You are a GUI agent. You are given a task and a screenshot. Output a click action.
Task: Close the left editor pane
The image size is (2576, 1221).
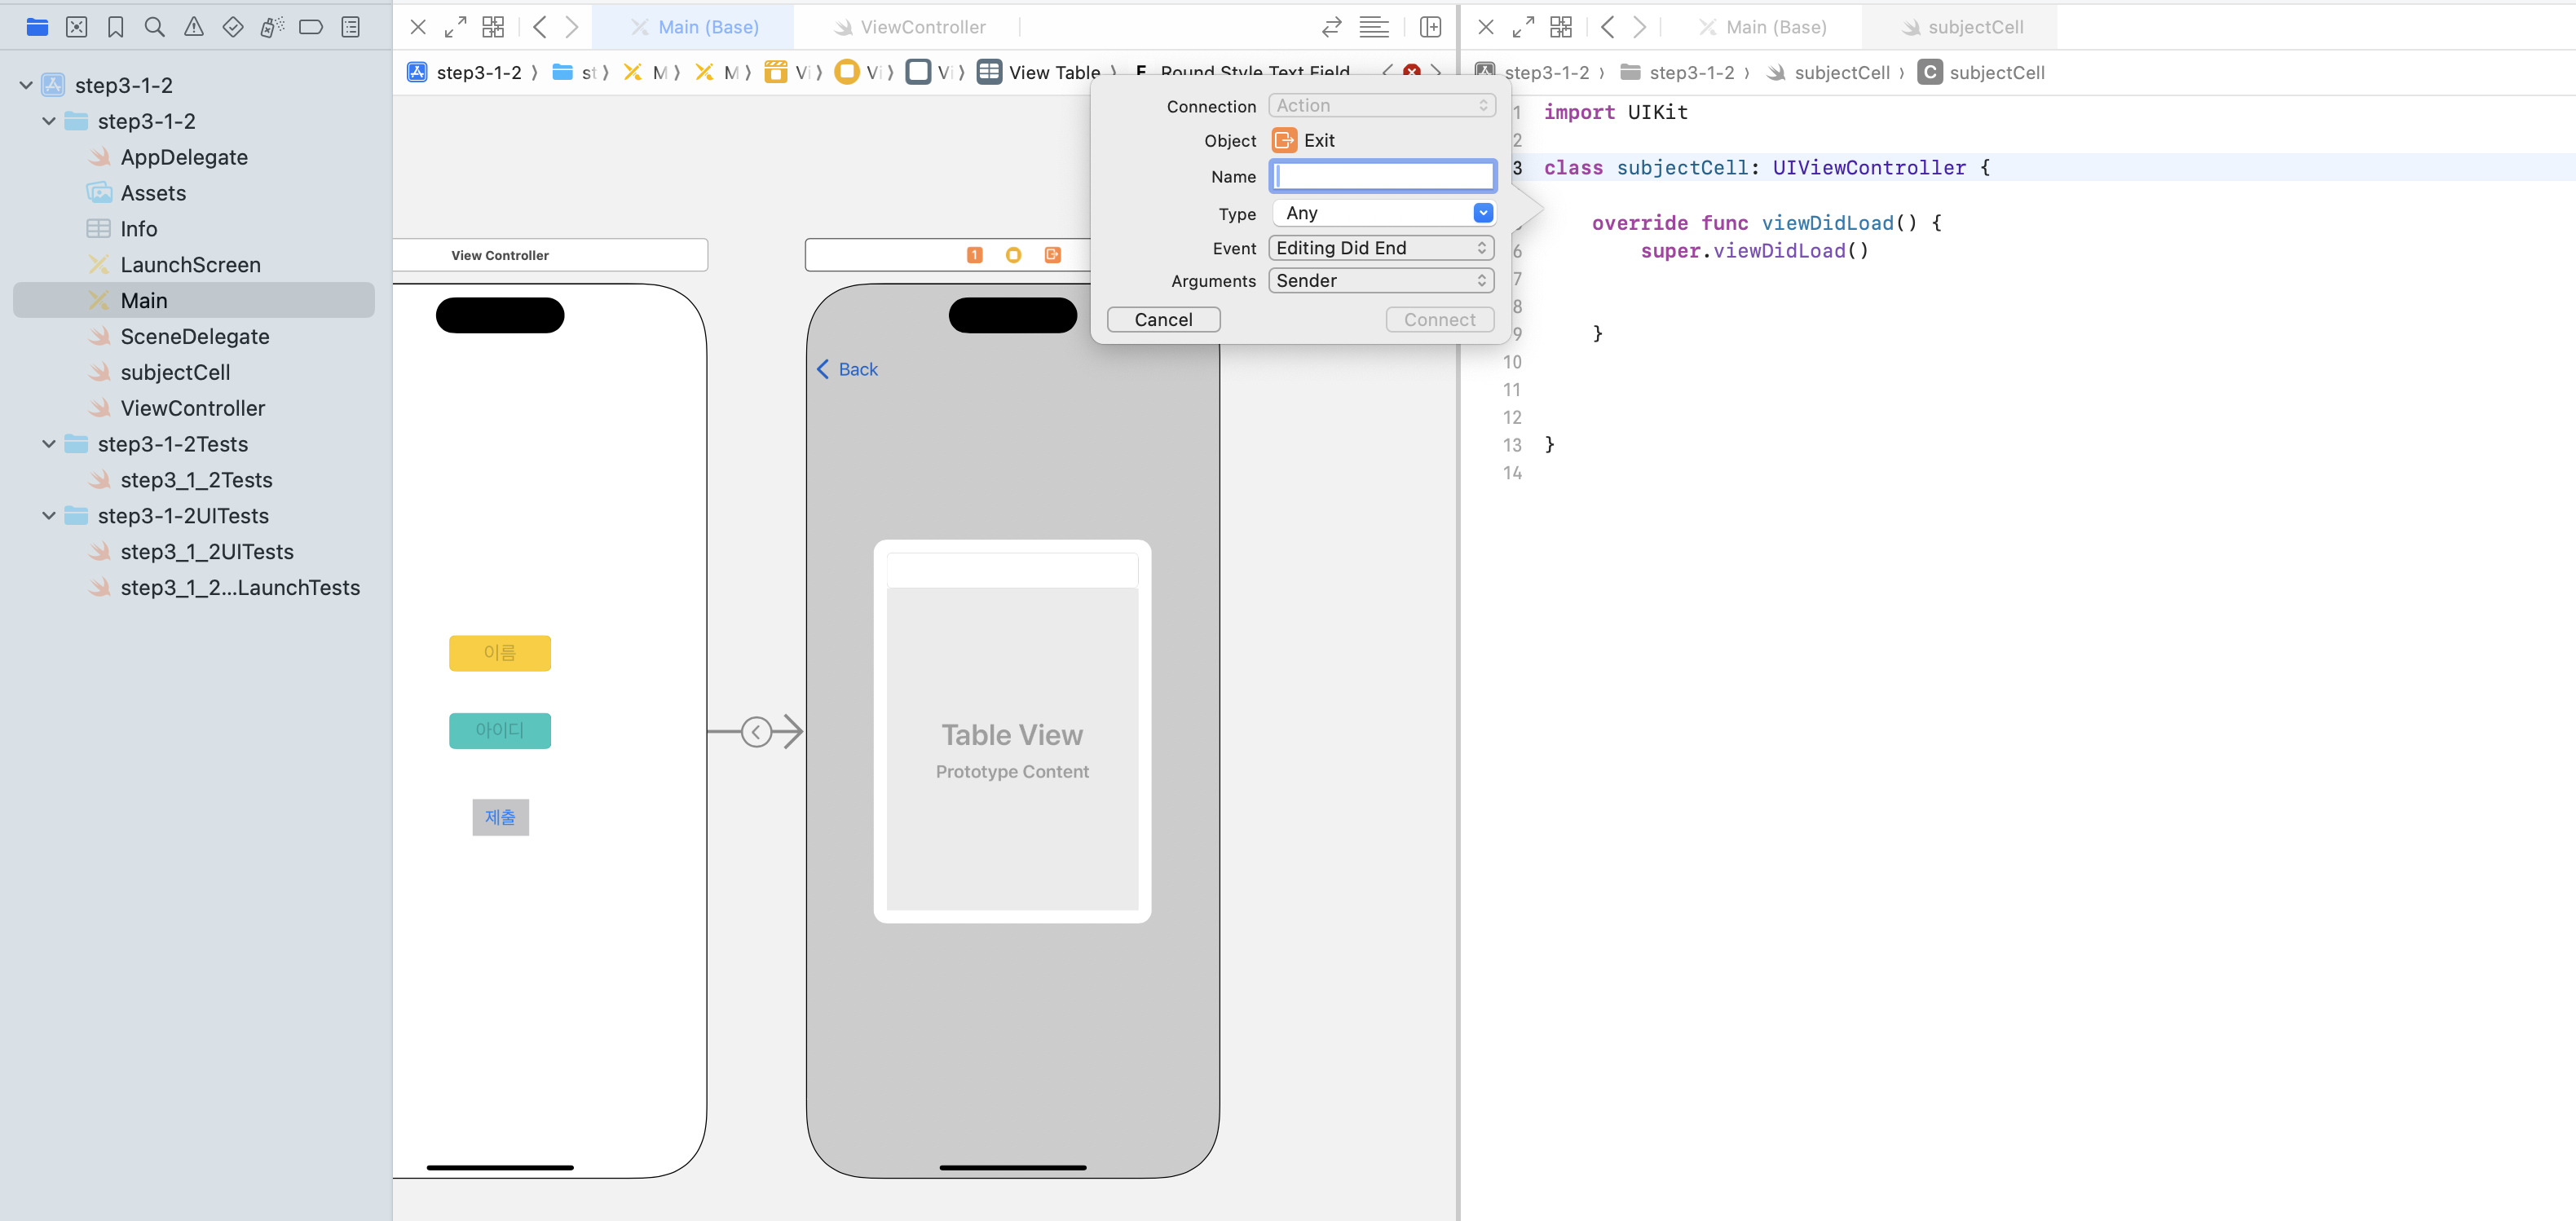click(x=418, y=27)
